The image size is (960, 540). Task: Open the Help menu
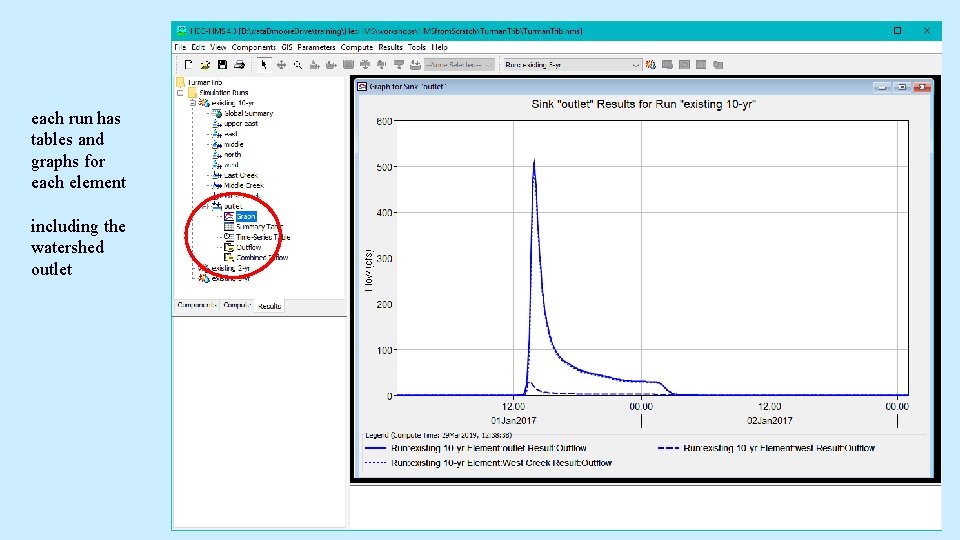[x=440, y=47]
